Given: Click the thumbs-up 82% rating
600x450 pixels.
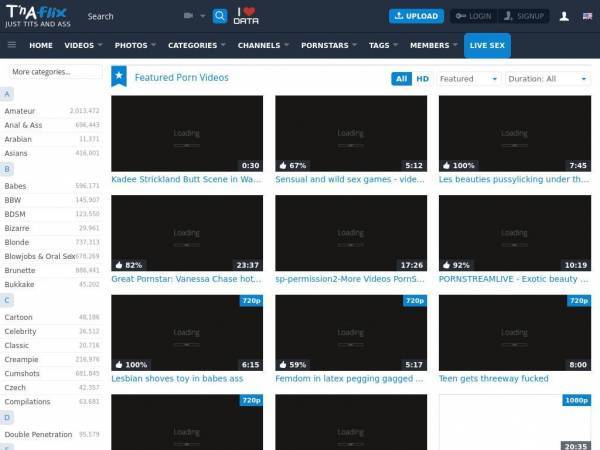Looking at the screenshot, I should click(x=129, y=265).
